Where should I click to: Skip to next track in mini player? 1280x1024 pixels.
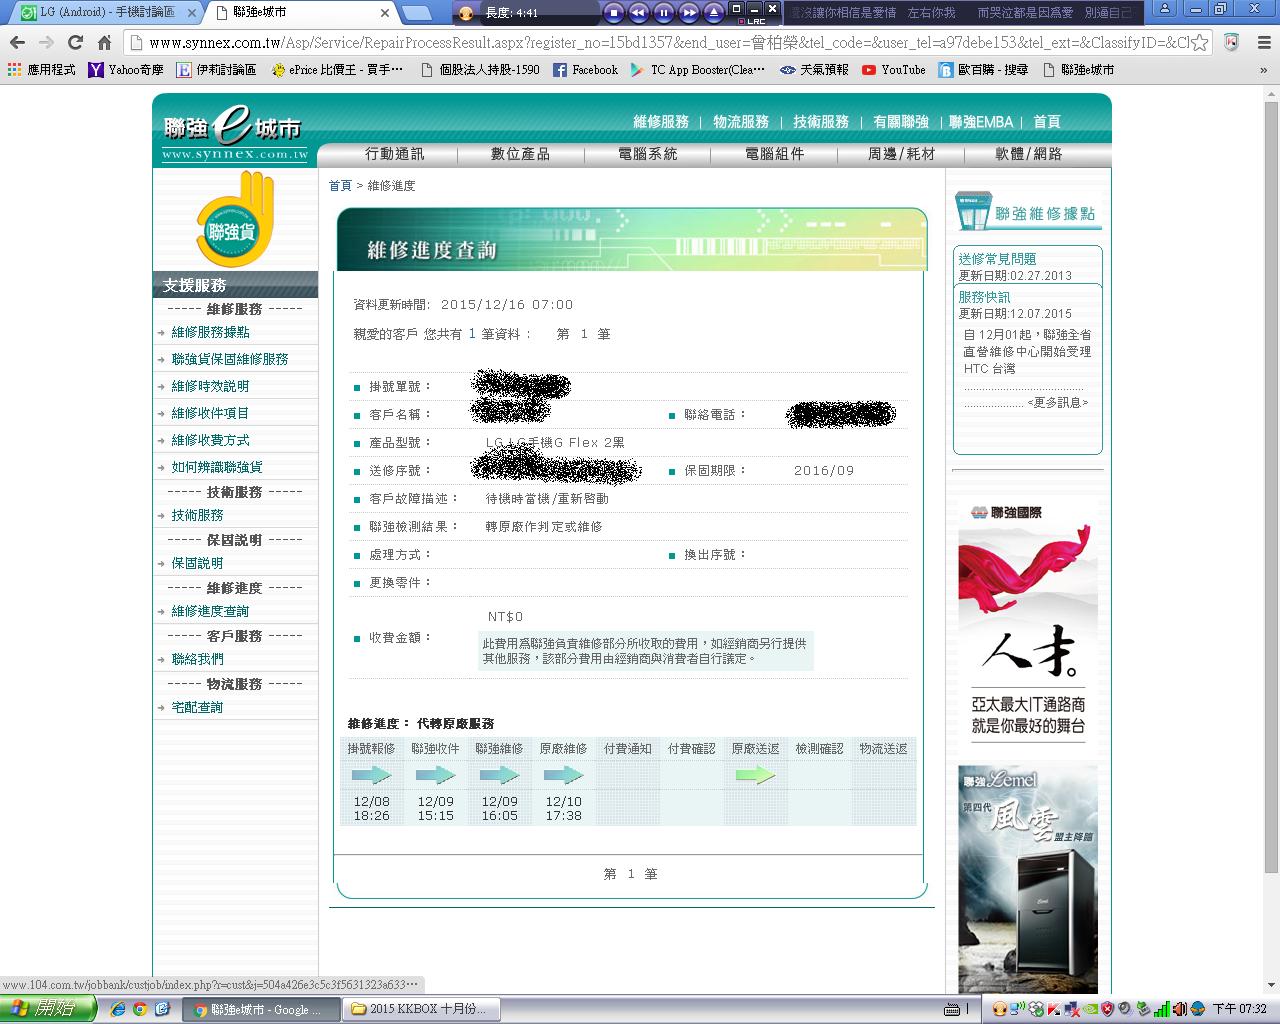tap(689, 13)
